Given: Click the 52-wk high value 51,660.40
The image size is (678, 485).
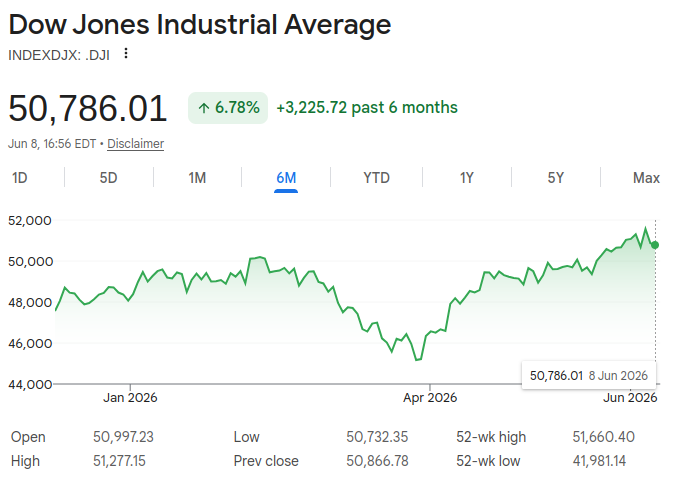Looking at the screenshot, I should coord(604,437).
